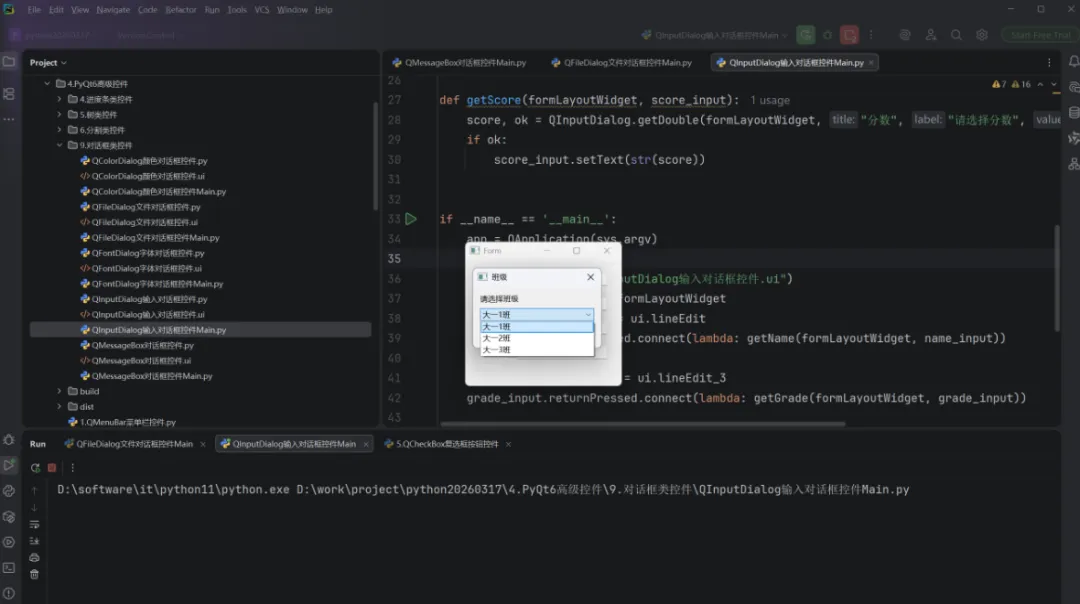1080x604 pixels.
Task: Open the Project tool window icon
Action: coord(9,62)
